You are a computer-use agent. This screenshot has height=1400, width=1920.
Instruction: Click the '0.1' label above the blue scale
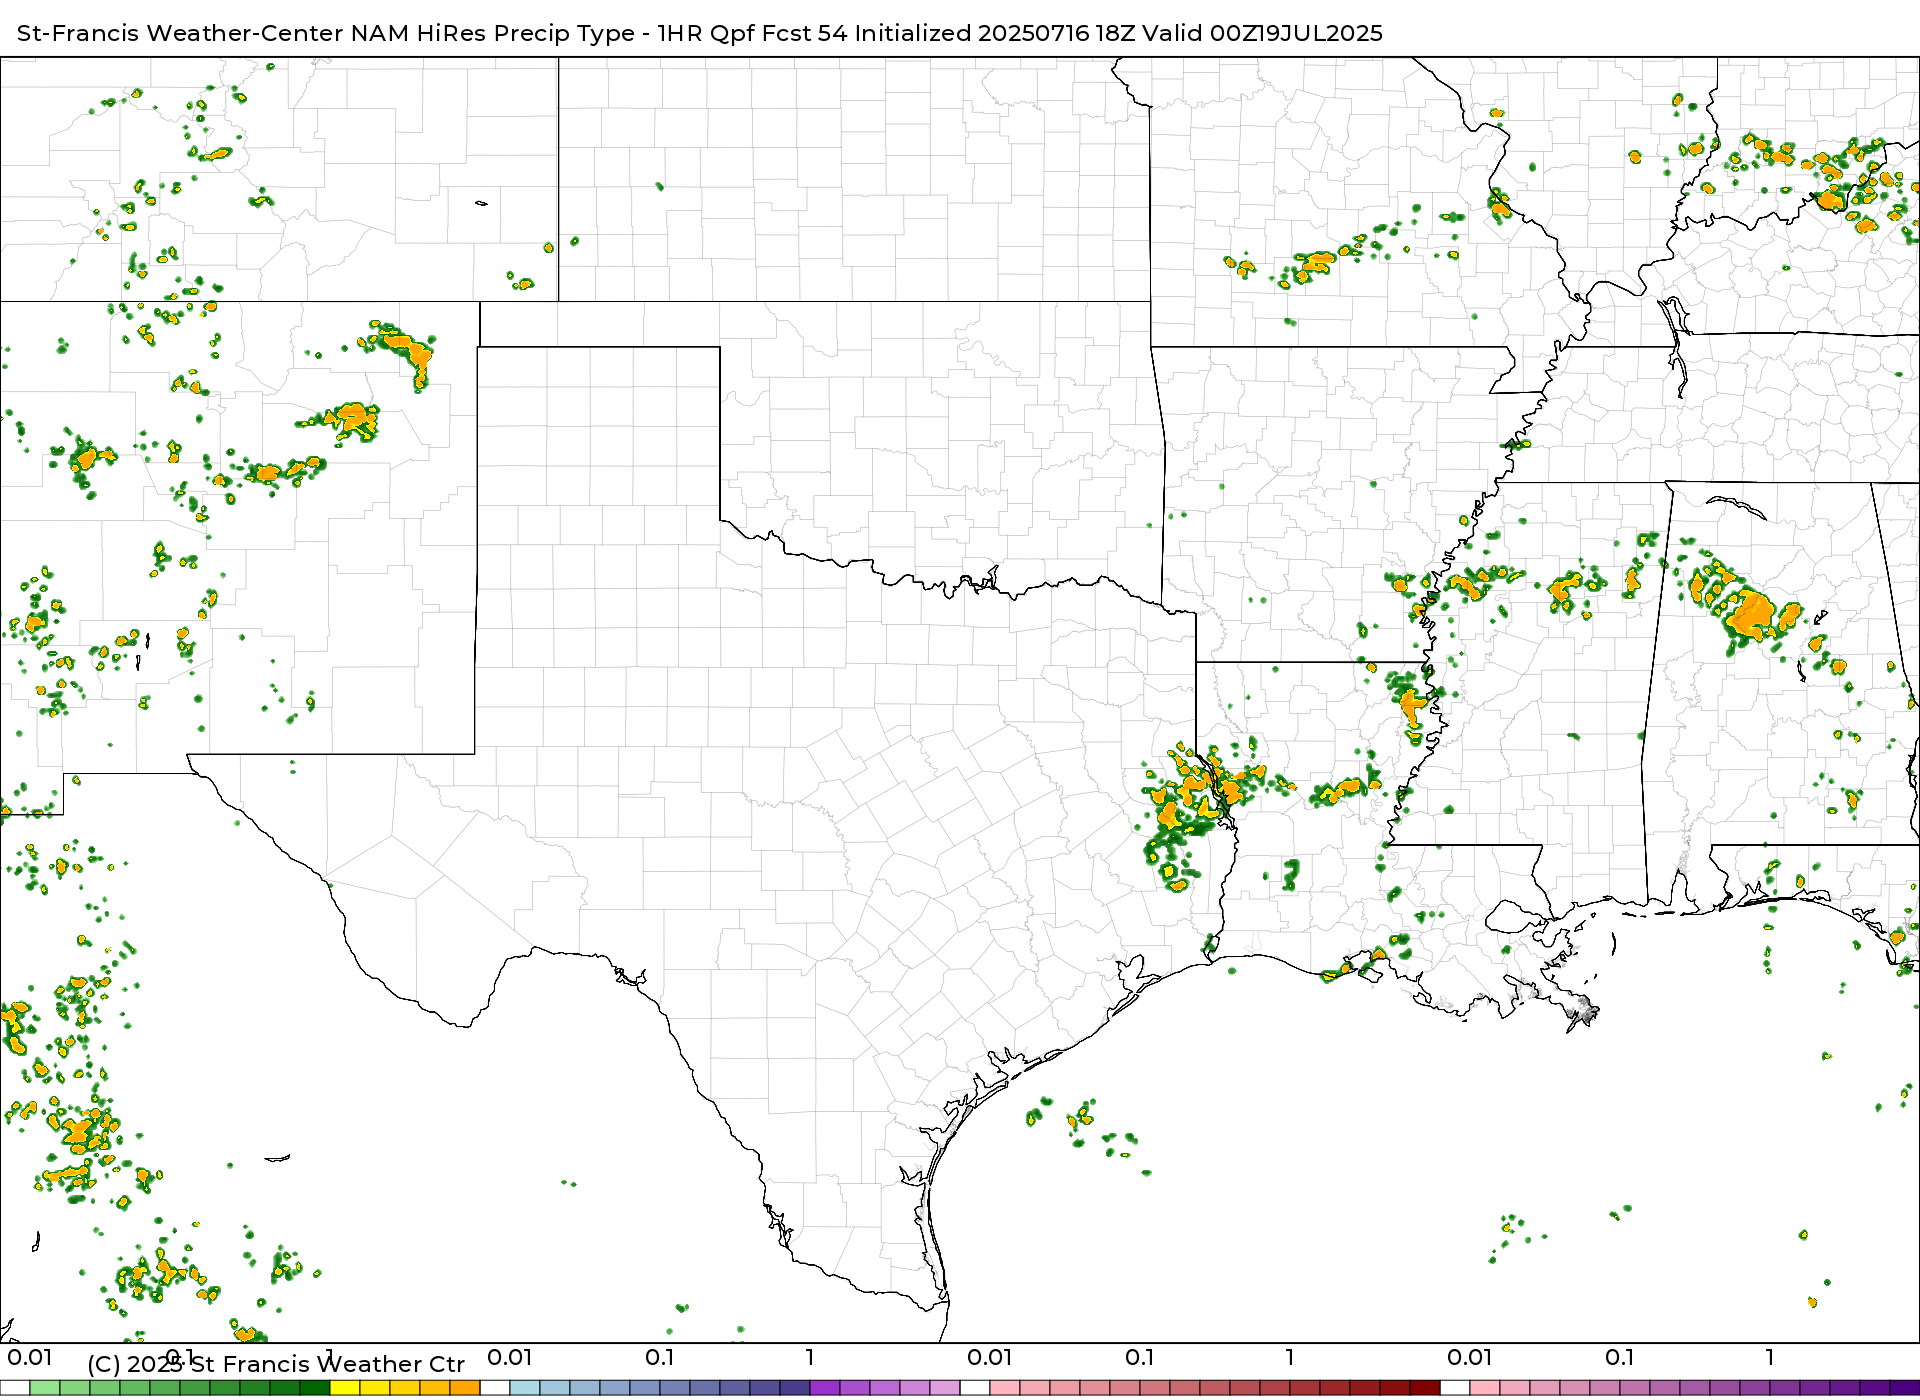coord(660,1357)
